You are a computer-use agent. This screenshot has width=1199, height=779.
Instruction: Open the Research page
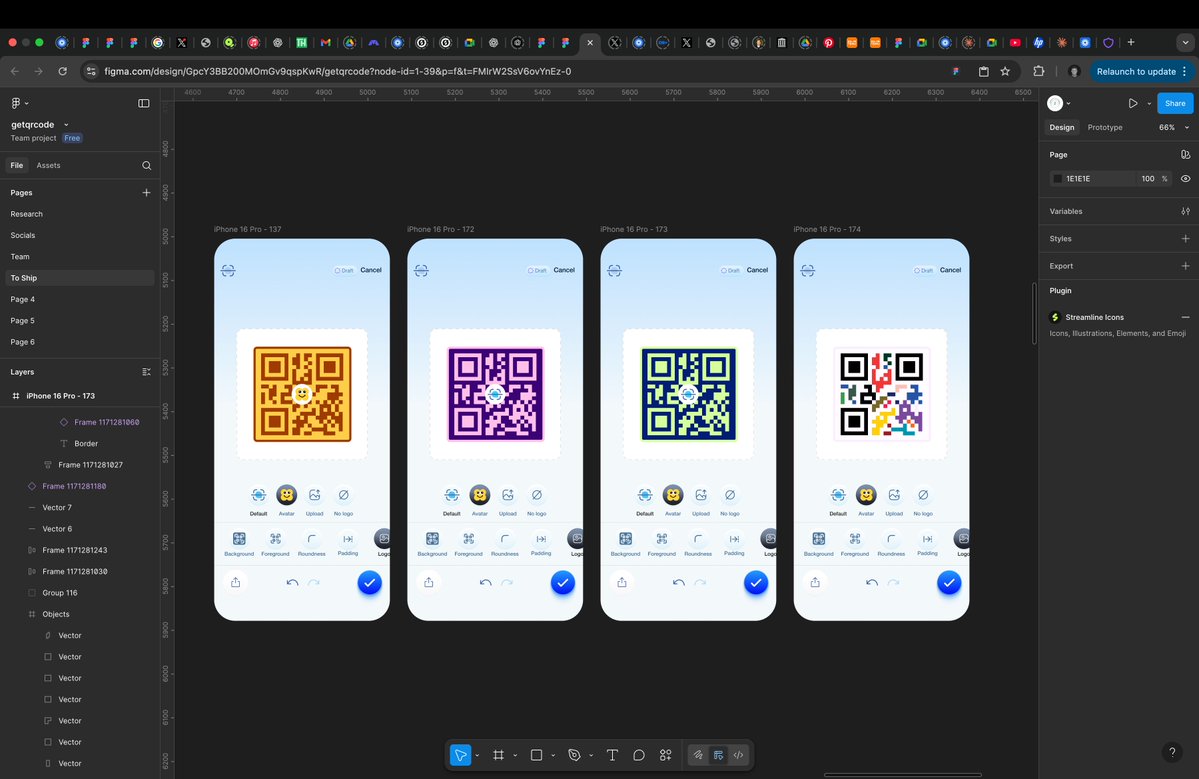(27, 214)
